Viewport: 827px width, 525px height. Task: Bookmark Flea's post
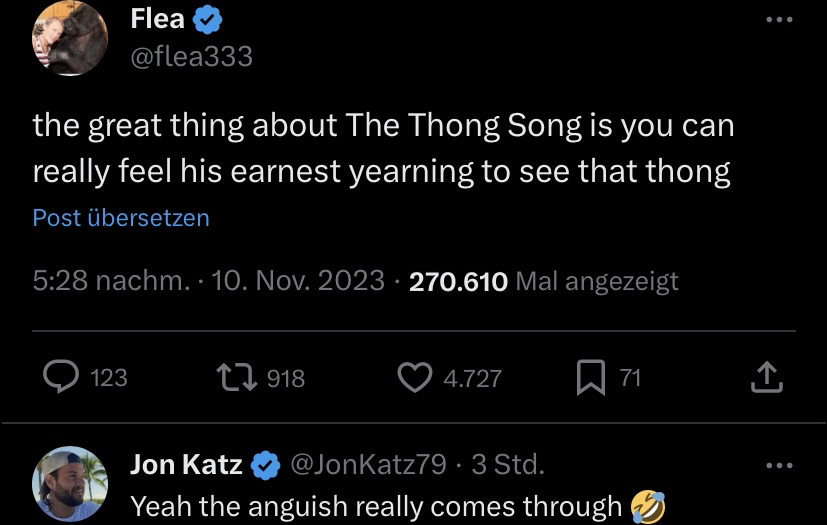pos(590,377)
